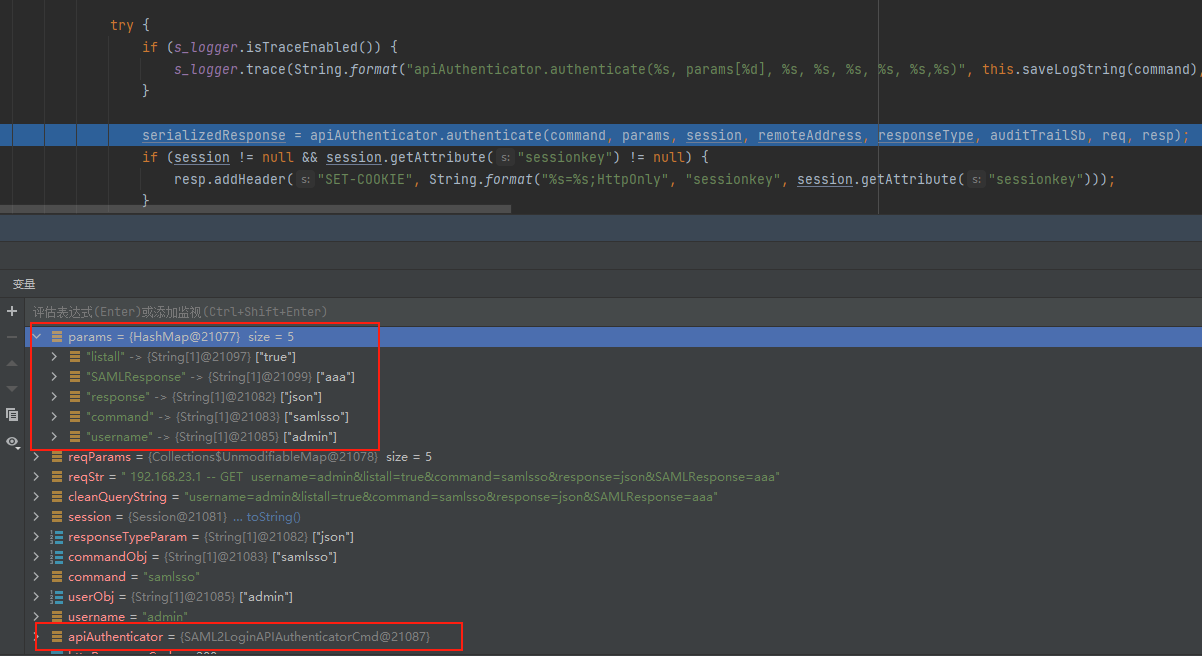Expand the reqParams variable node

pos(37,457)
